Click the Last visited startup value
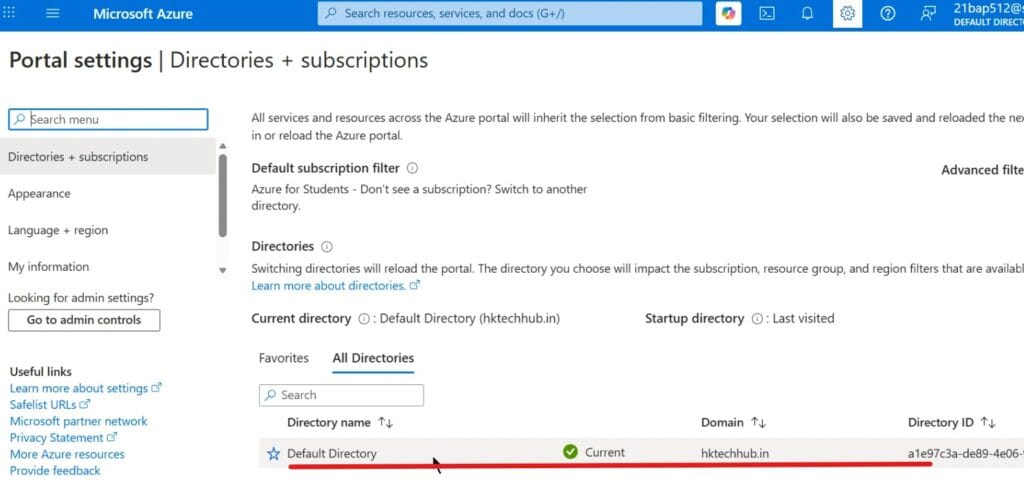1024x494 pixels. 803,319
